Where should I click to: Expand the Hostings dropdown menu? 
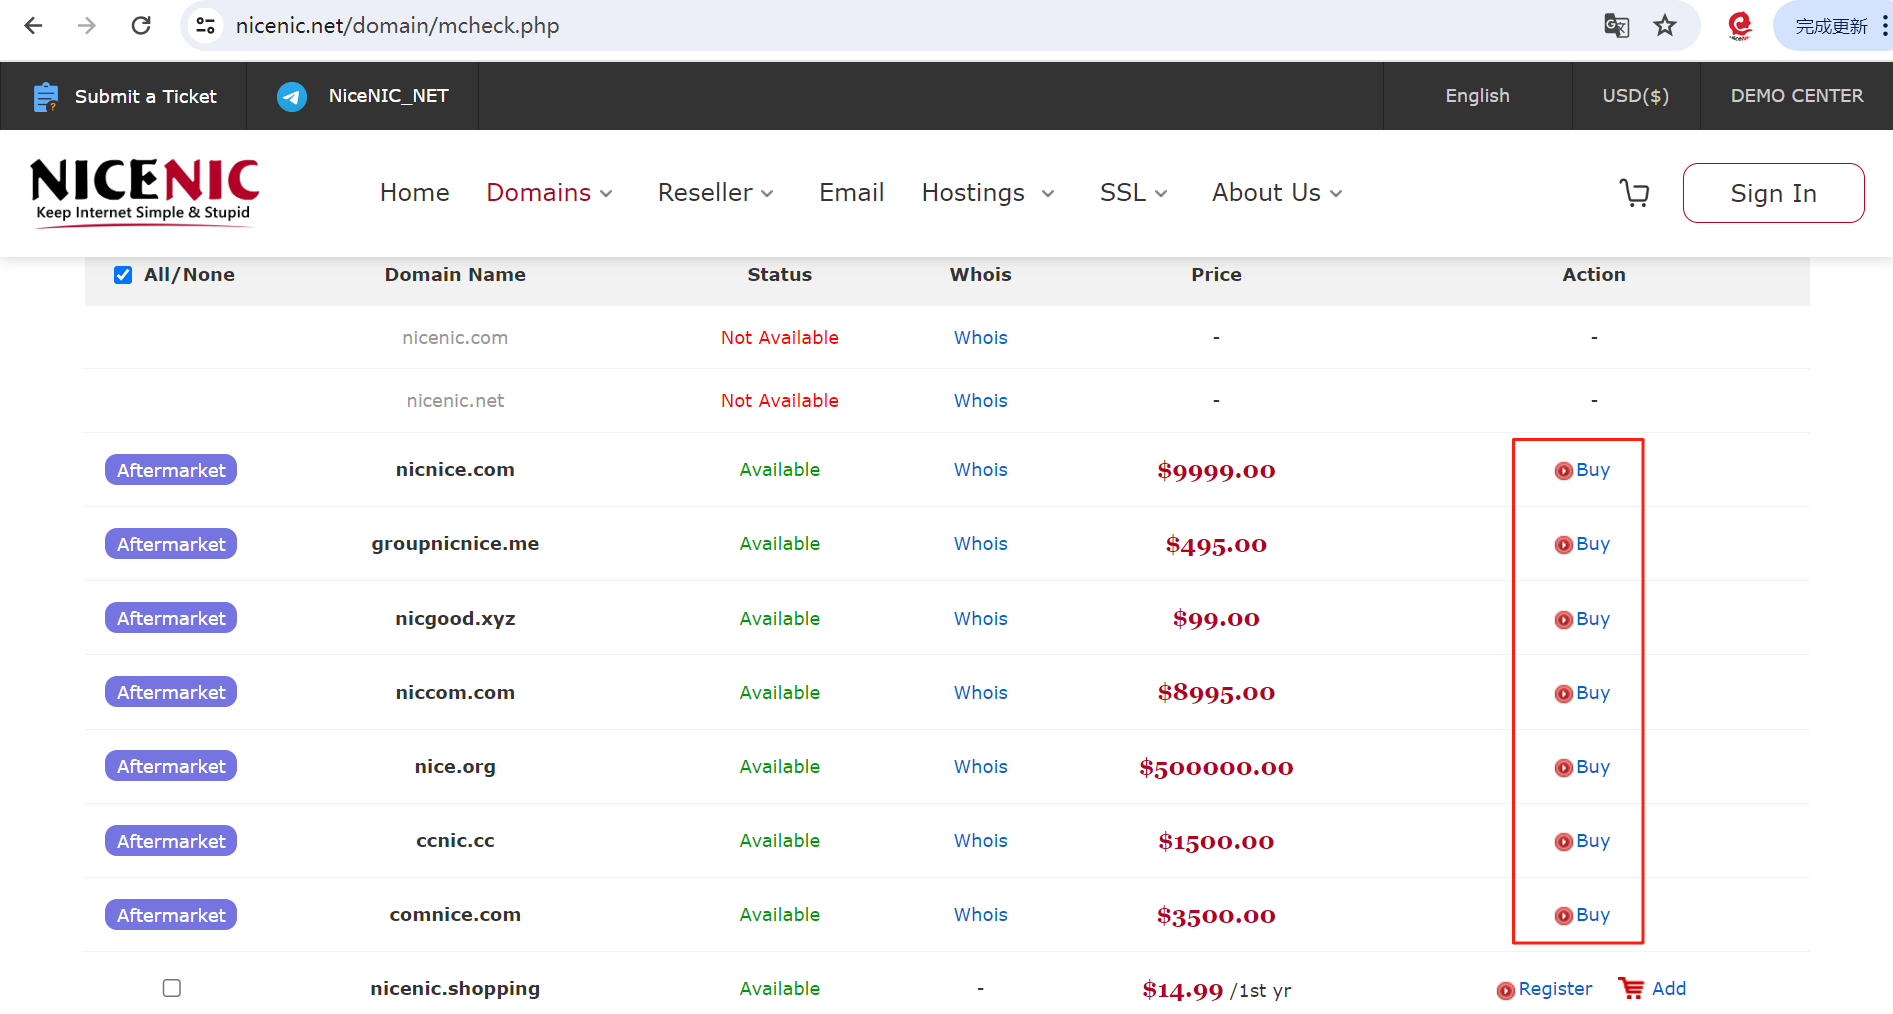click(x=987, y=193)
